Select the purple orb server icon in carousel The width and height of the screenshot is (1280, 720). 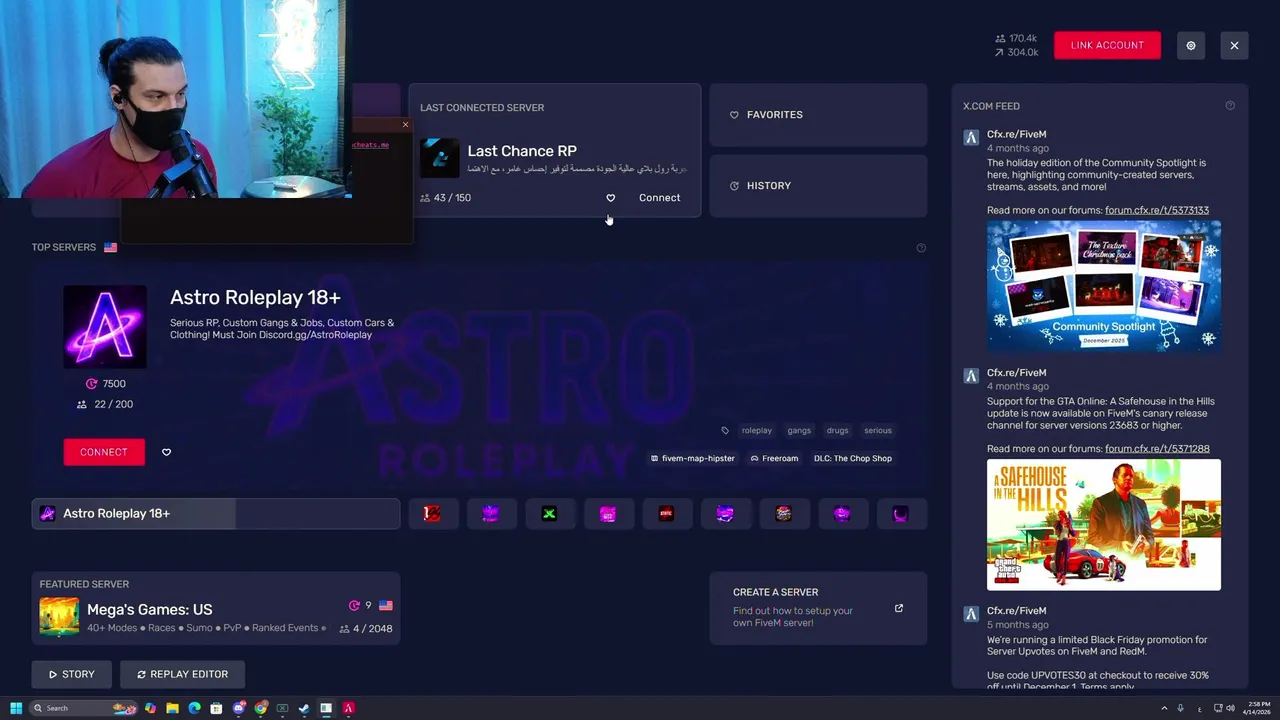(x=842, y=514)
